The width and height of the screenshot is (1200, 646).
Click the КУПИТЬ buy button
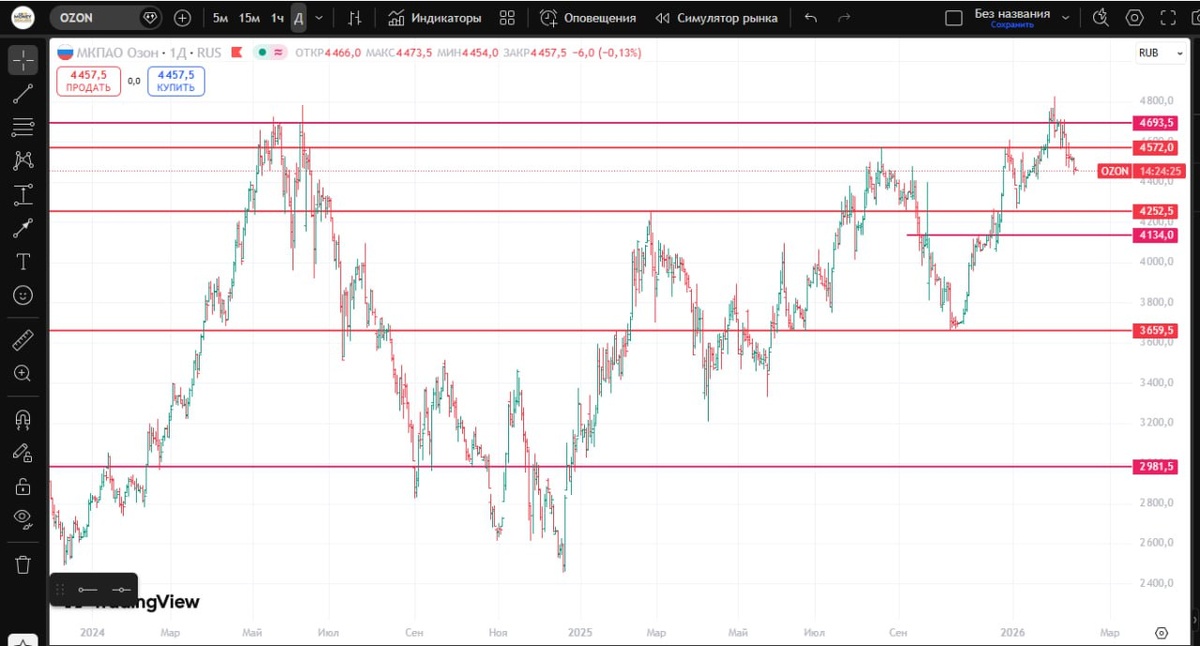[x=176, y=81]
